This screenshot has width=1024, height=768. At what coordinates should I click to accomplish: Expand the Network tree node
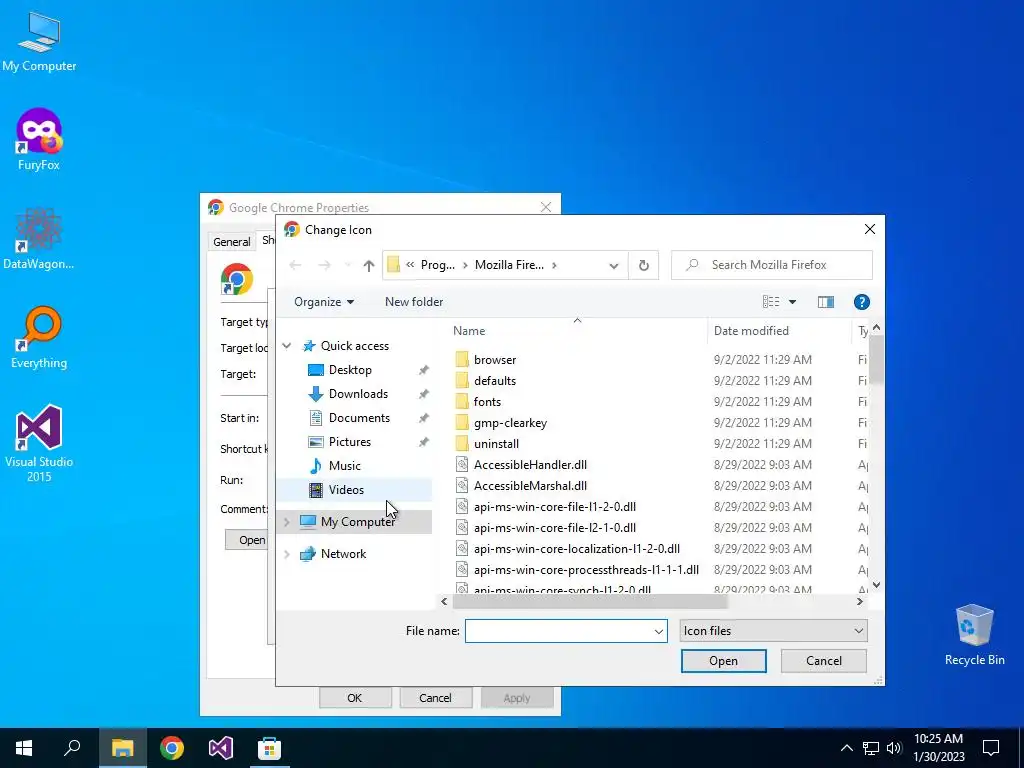[x=287, y=554]
